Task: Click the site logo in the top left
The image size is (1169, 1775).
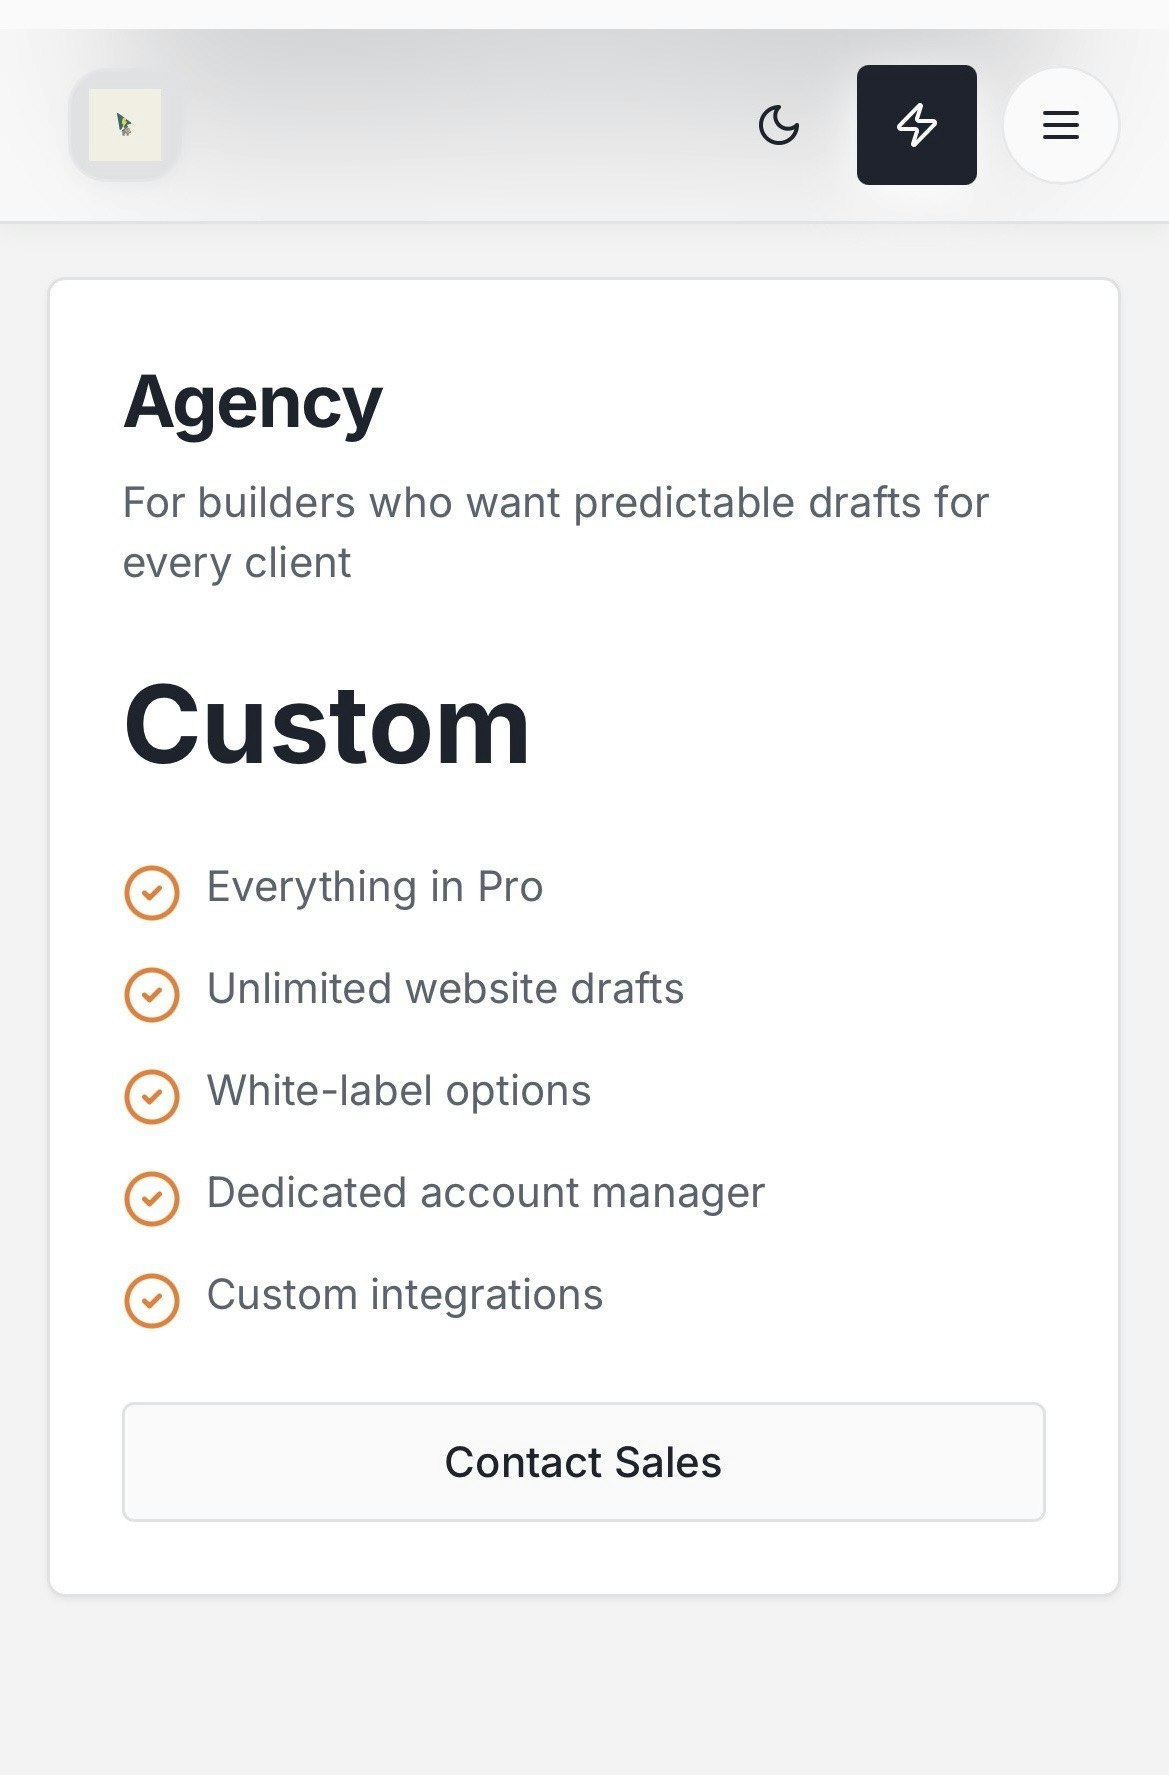Action: coord(124,124)
